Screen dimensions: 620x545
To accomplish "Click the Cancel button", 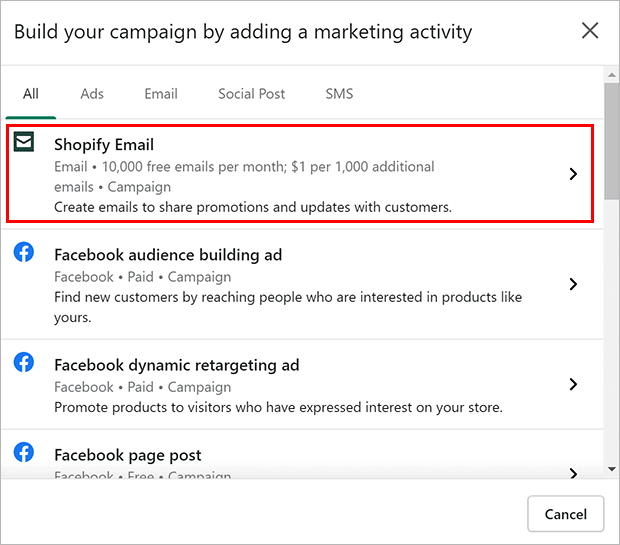I will 565,514.
